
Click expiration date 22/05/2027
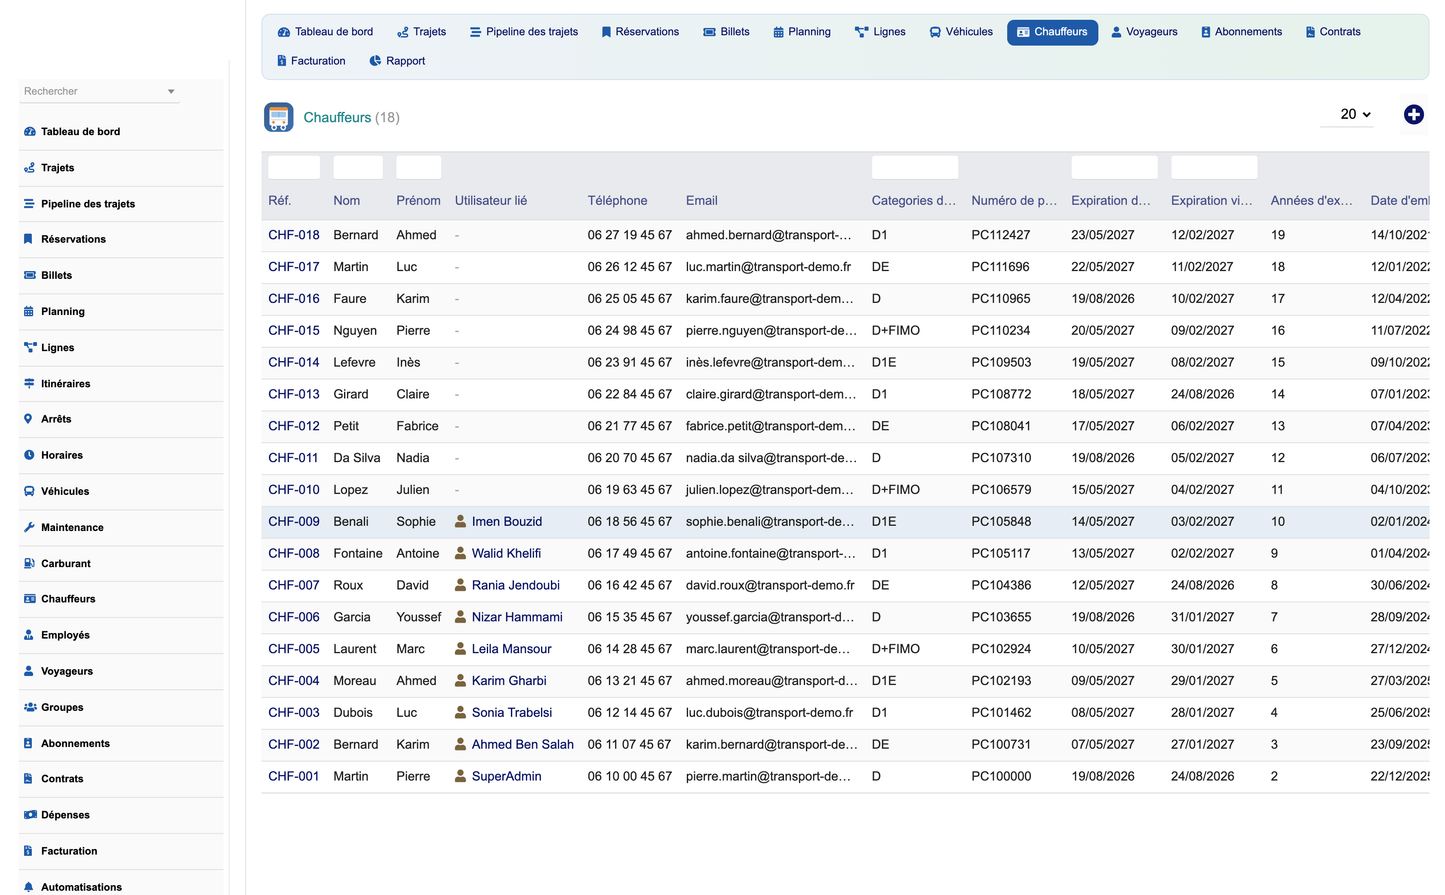(1103, 267)
